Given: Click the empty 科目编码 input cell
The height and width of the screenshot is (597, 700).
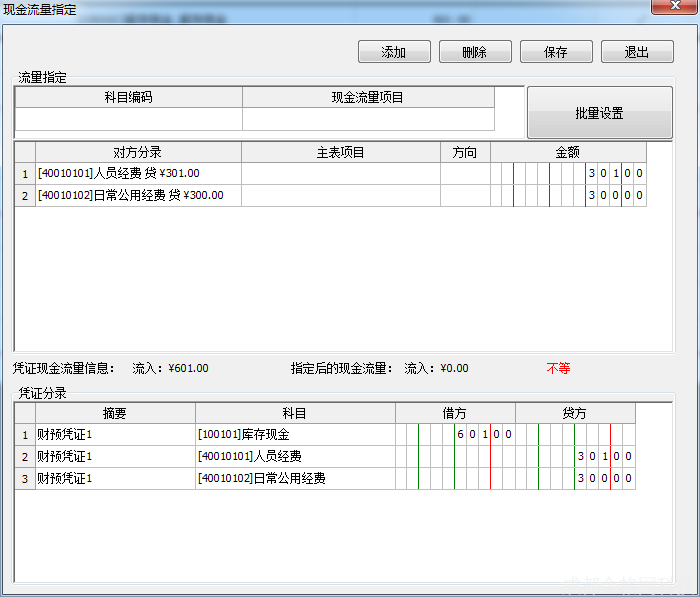Looking at the screenshot, I should [128, 119].
